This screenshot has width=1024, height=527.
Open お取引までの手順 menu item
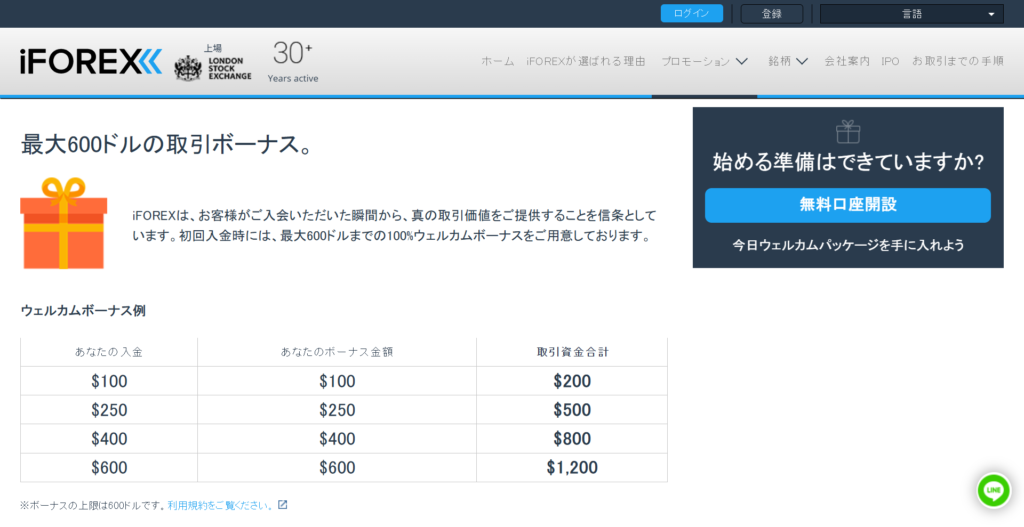tap(957, 61)
